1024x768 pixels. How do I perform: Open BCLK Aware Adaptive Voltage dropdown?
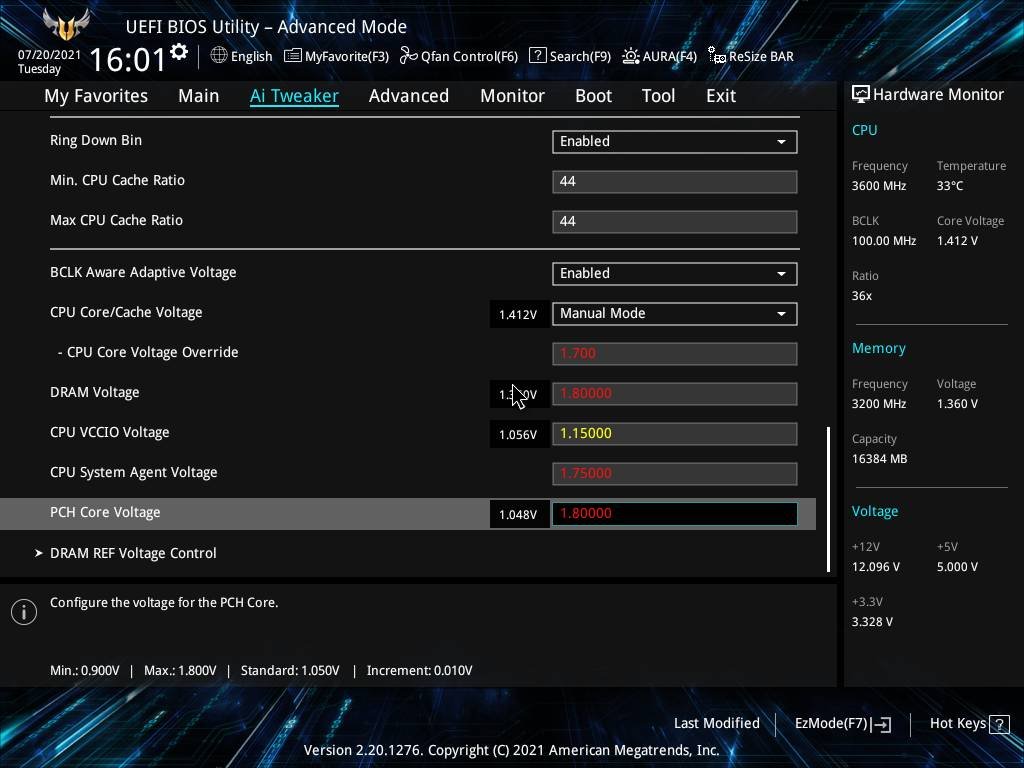click(x=674, y=273)
